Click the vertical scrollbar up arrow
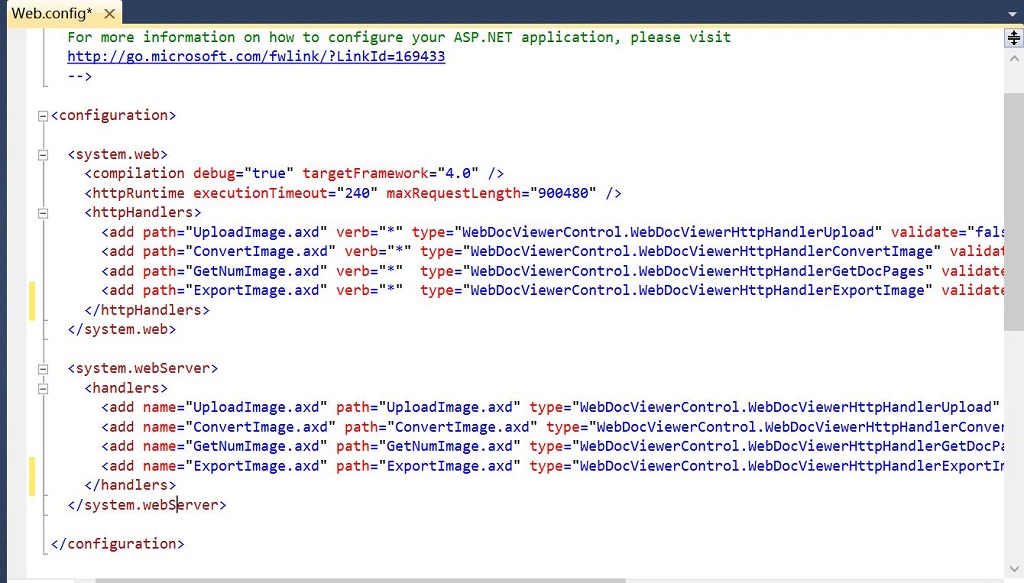This screenshot has height=583, width=1024. tap(1013, 60)
